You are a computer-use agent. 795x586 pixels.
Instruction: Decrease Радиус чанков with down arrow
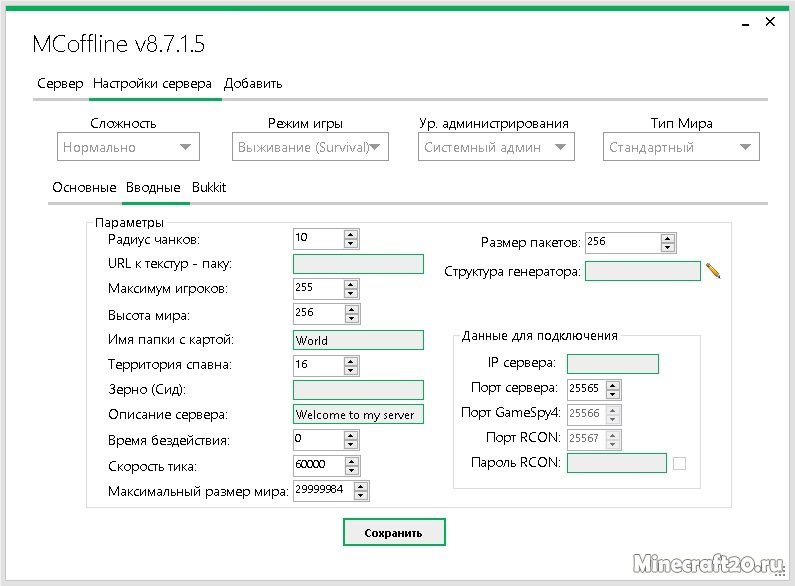point(351,243)
